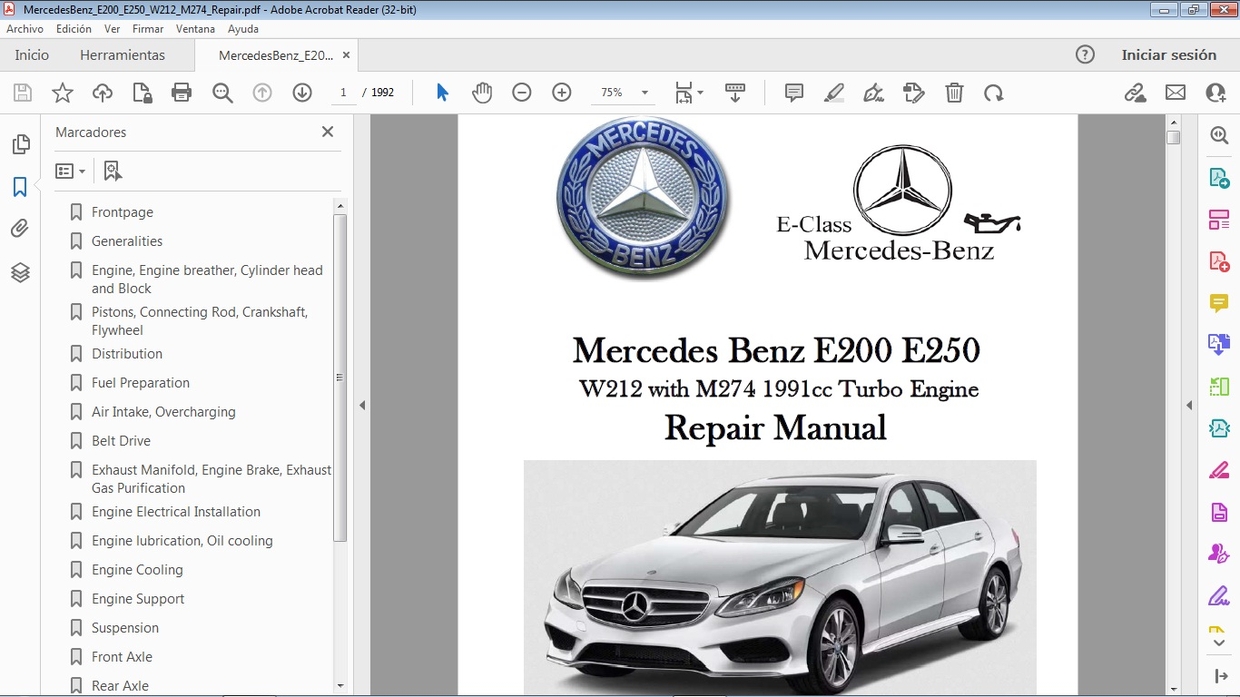Open the page thumbnails panel
Viewport: 1240px width, 697px height.
(21, 143)
